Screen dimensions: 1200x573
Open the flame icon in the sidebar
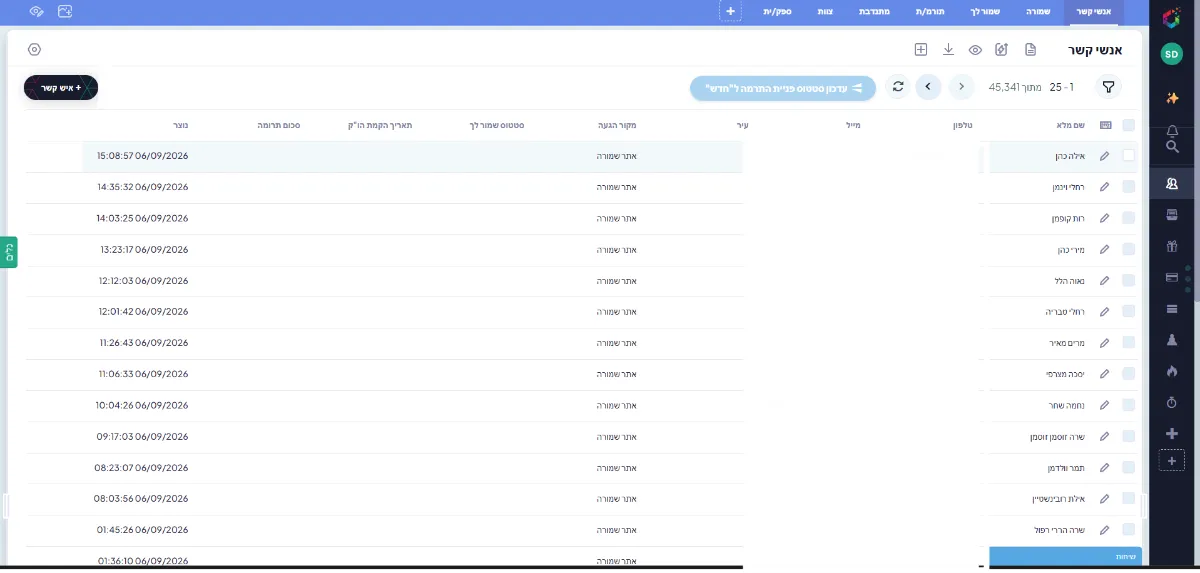1172,371
